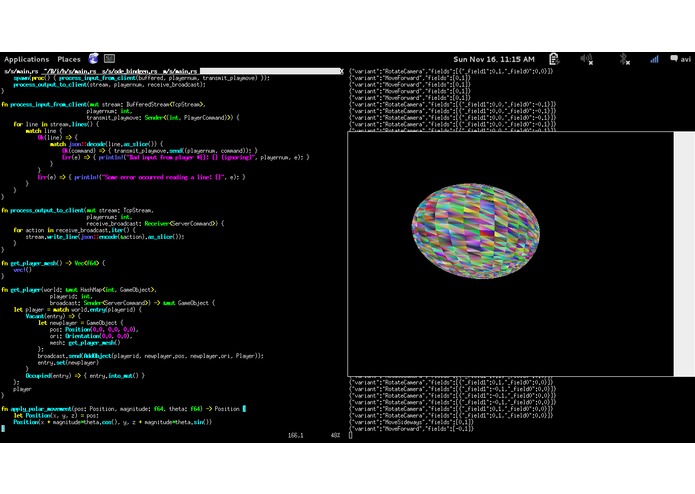Open the chat user menu labeled avi
This screenshot has height=494, width=695.
pos(681,59)
